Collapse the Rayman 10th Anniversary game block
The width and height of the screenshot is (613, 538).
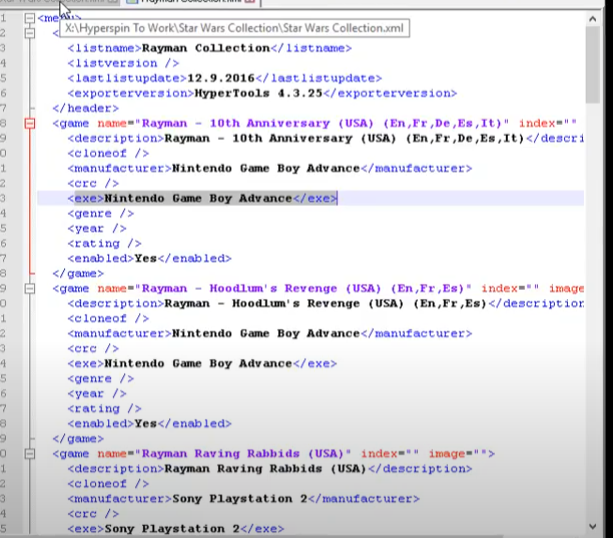click(29, 124)
